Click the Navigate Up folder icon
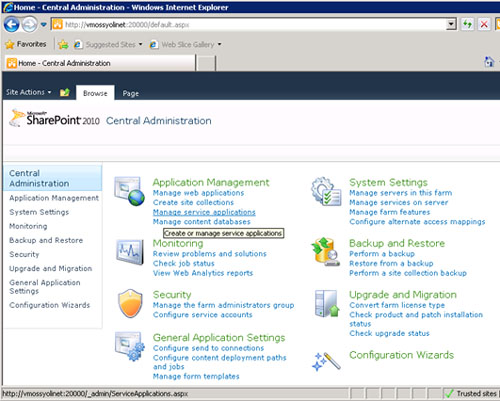500x401 pixels. coord(65,92)
